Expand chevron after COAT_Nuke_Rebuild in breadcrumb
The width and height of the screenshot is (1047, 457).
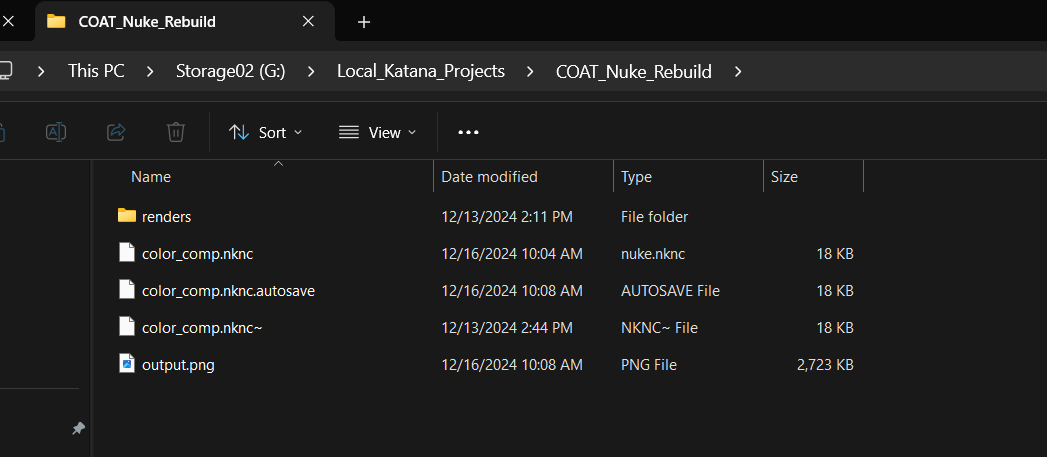coord(738,71)
